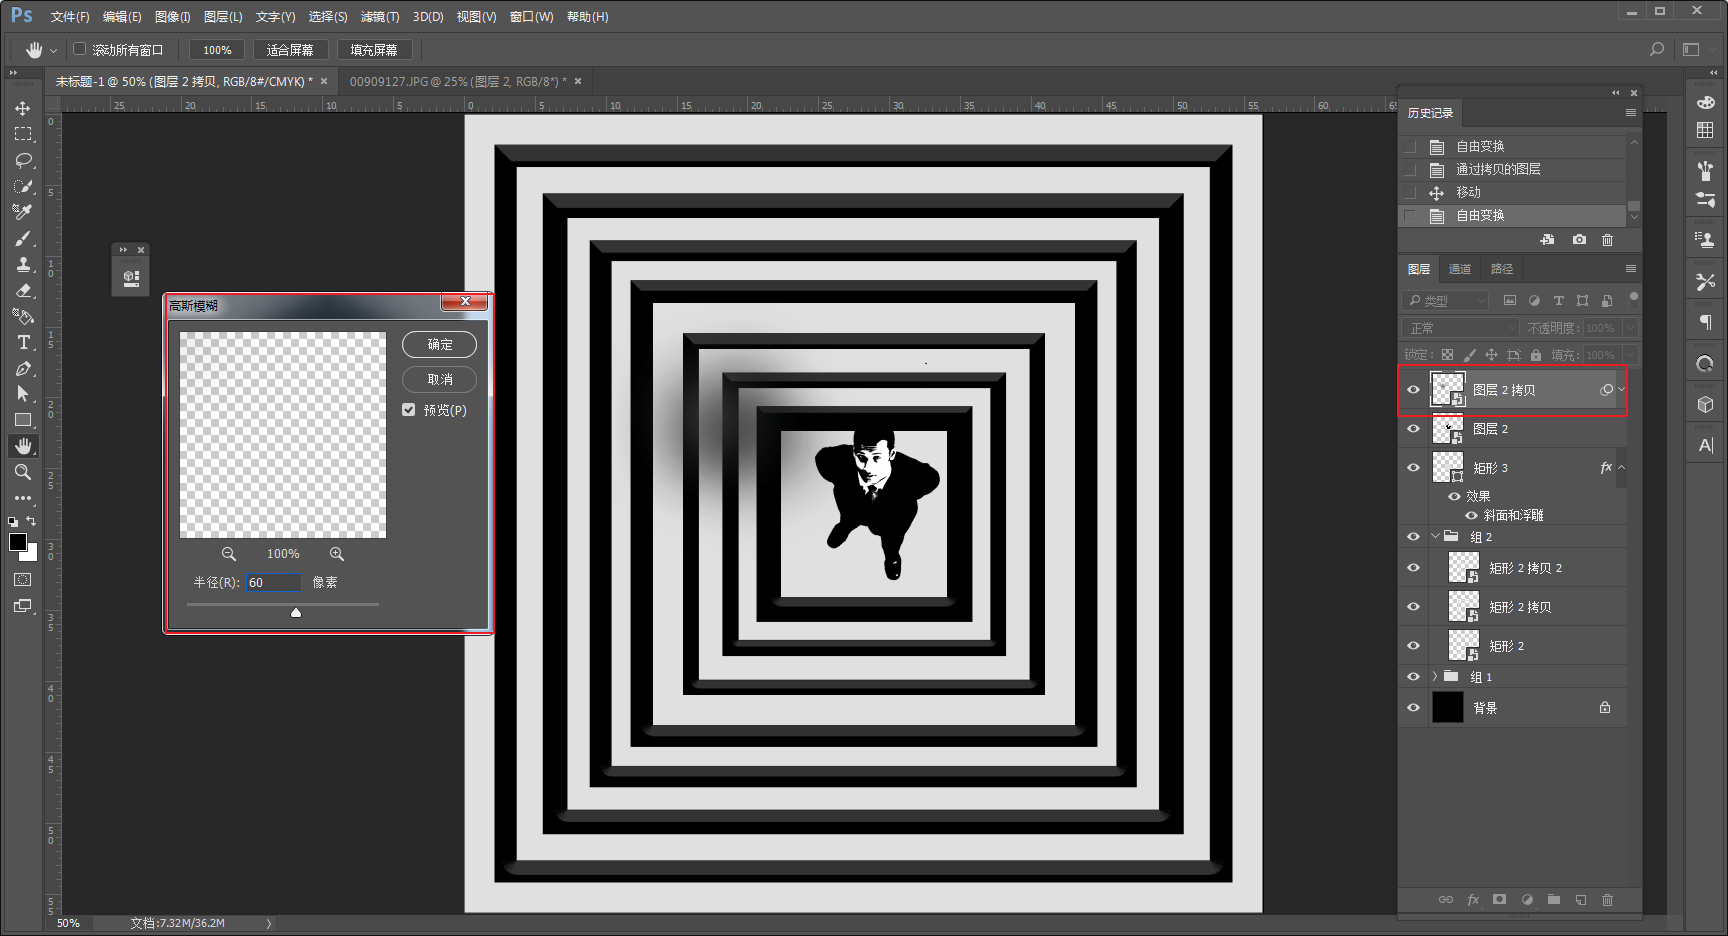Select the Horizontal Type tool

[x=23, y=342]
